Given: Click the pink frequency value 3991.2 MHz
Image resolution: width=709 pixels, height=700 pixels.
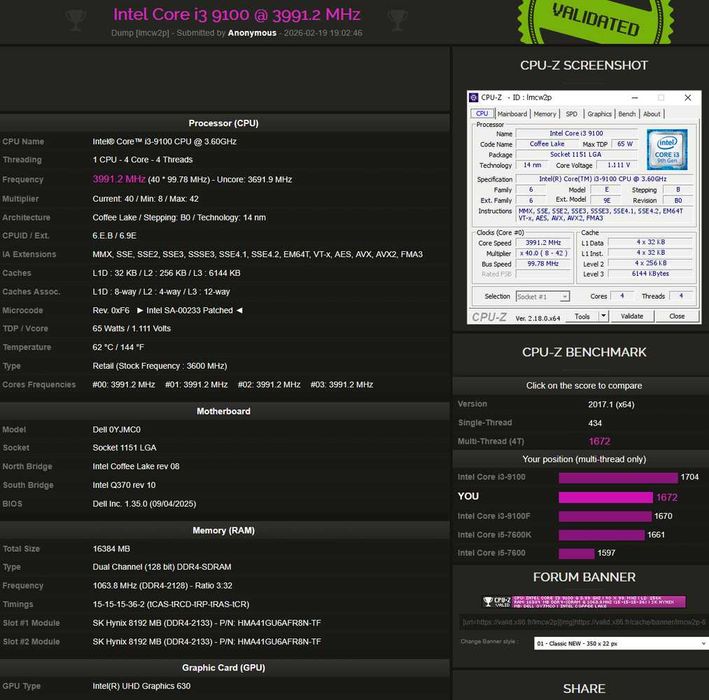Looking at the screenshot, I should (x=119, y=179).
